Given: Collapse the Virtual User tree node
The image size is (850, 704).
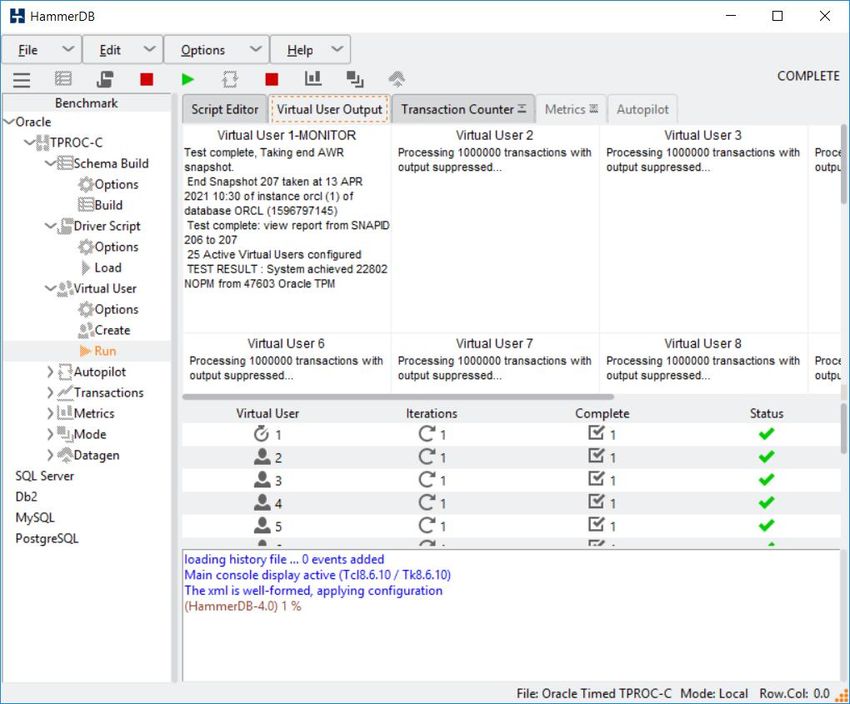Looking at the screenshot, I should pos(50,288).
